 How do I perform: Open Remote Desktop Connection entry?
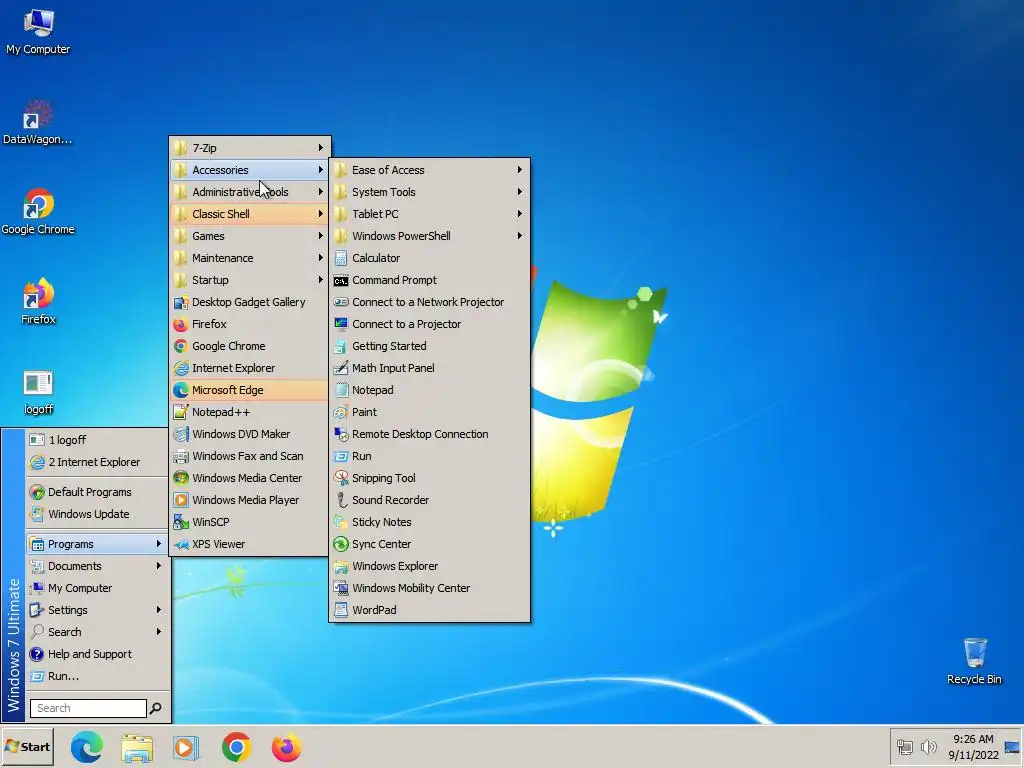[x=430, y=434]
